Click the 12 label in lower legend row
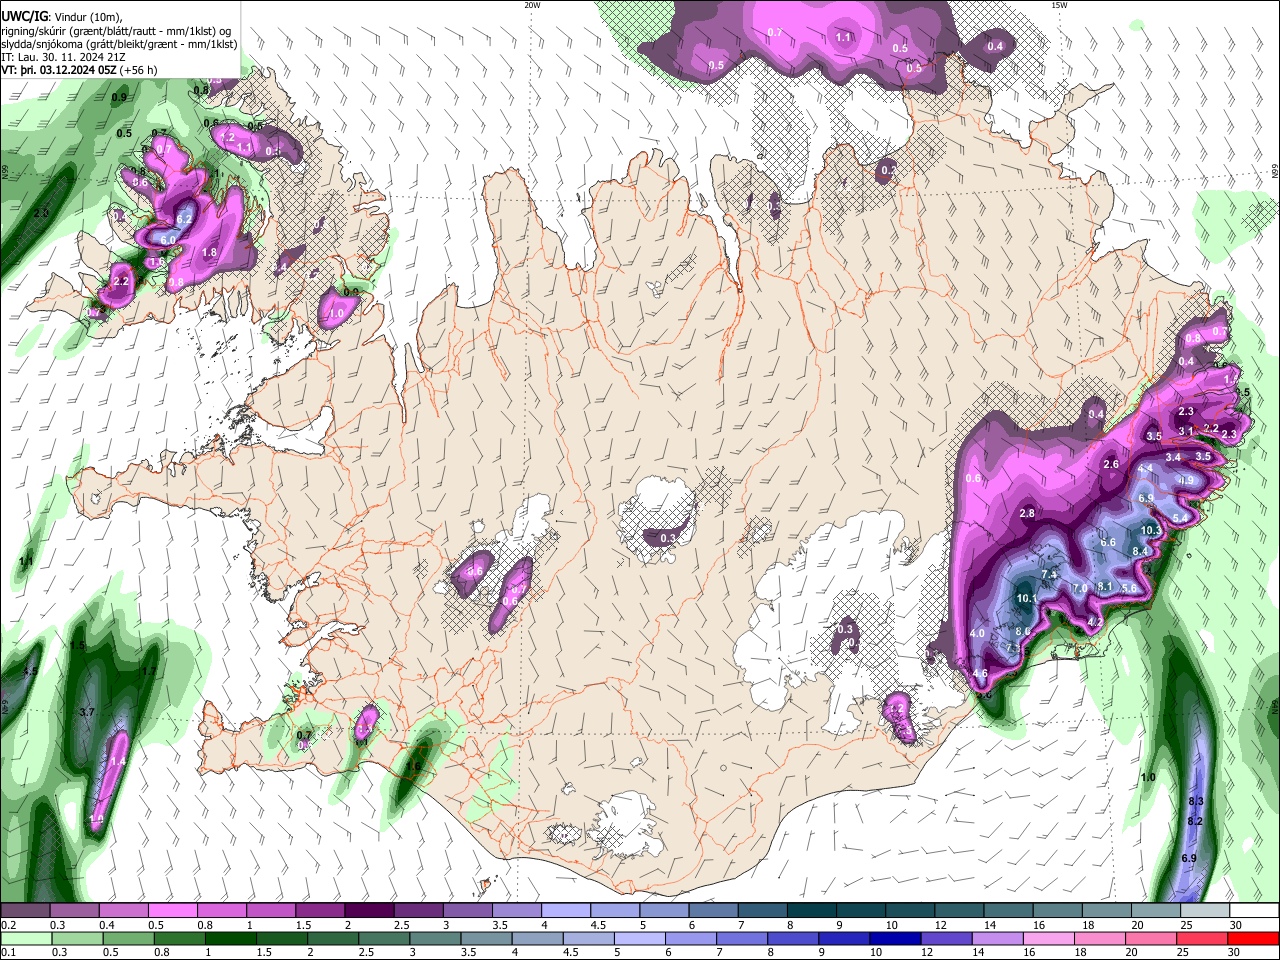Viewport: 1280px width, 960px height. [x=927, y=953]
